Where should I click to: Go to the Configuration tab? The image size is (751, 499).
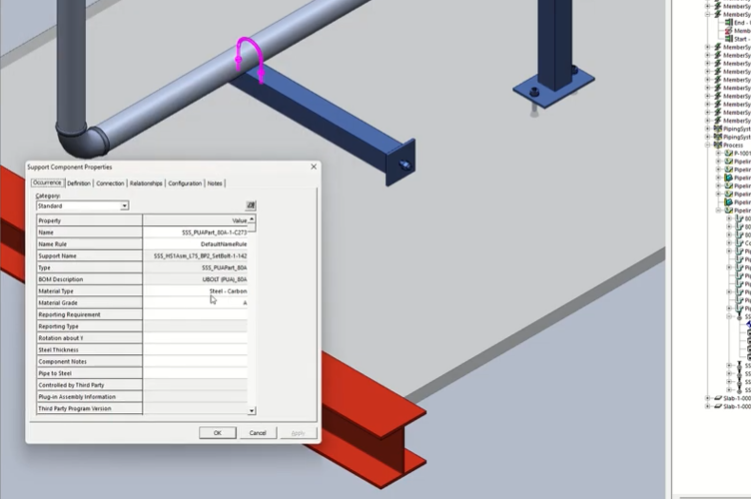pos(184,183)
